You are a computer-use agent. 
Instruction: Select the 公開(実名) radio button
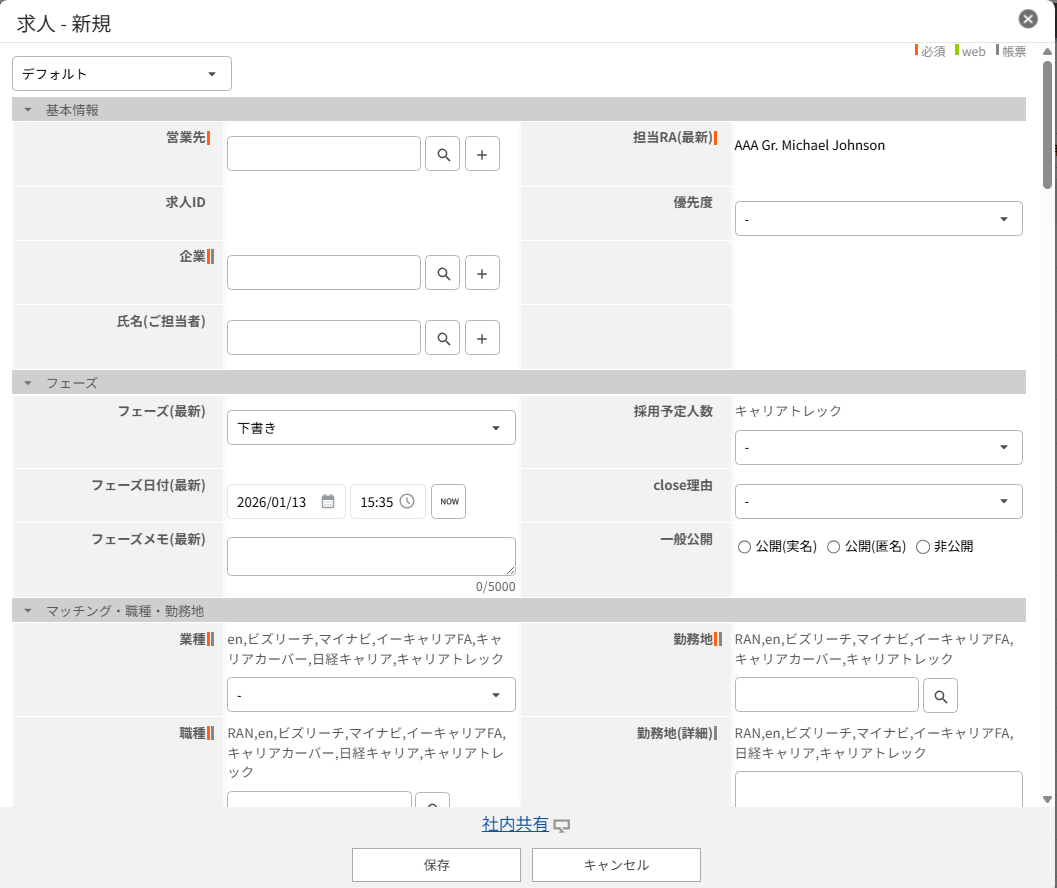(744, 547)
